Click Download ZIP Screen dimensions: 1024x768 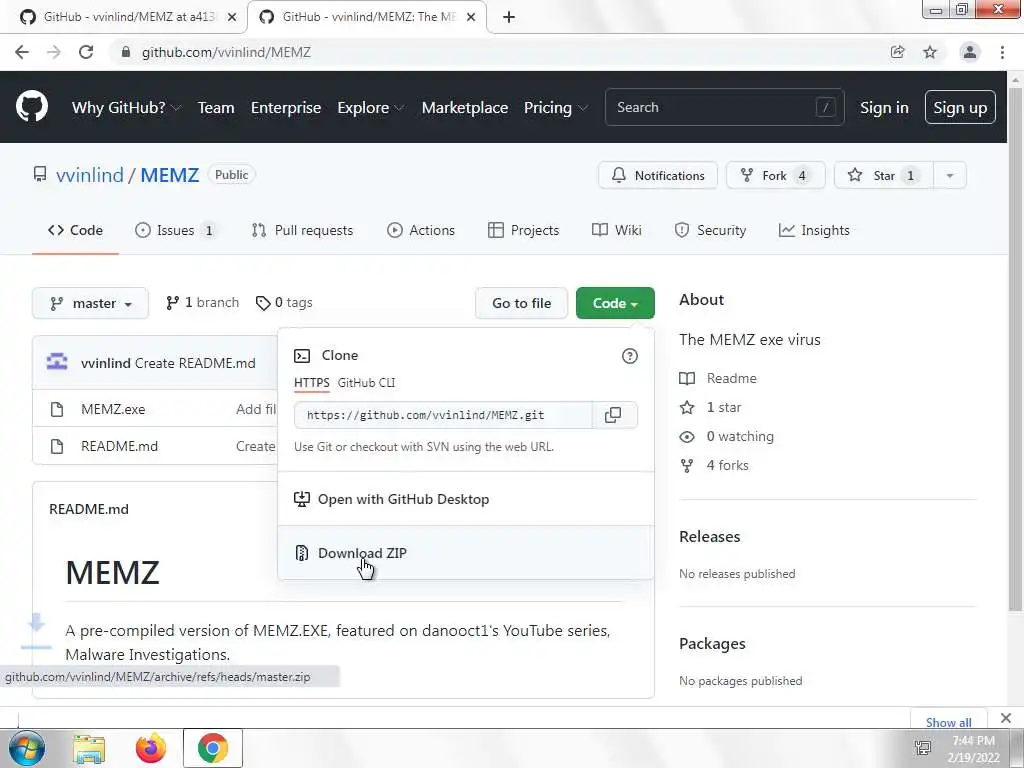click(466, 552)
